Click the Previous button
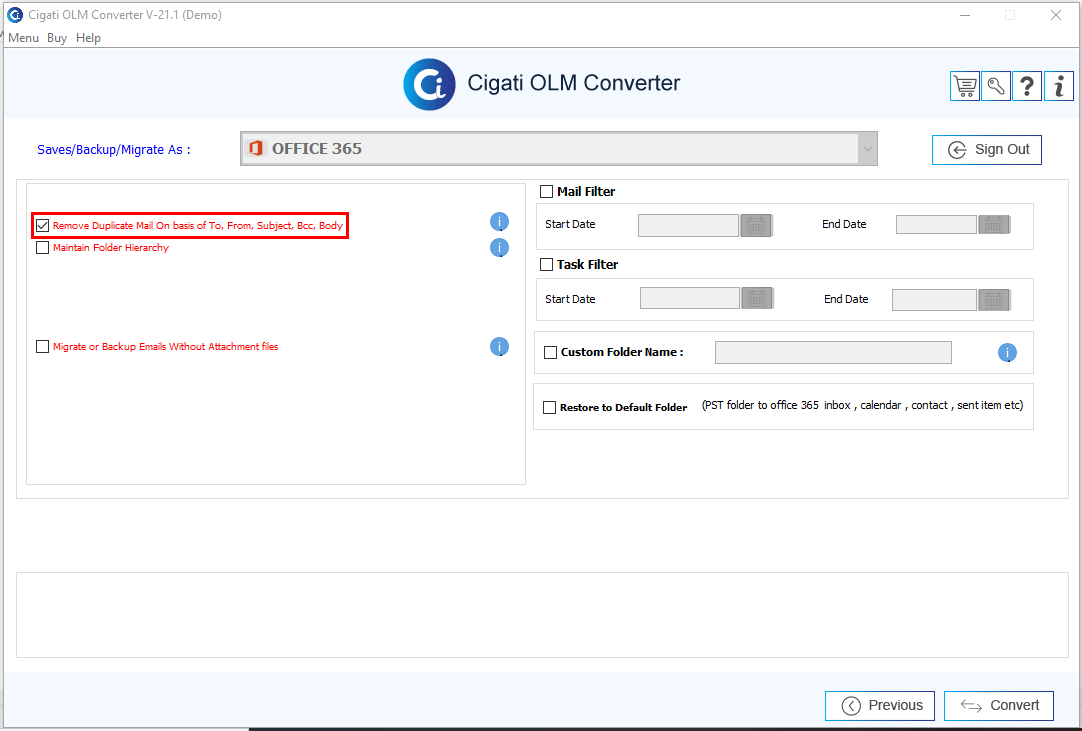This screenshot has width=1082, height=731. [x=880, y=705]
